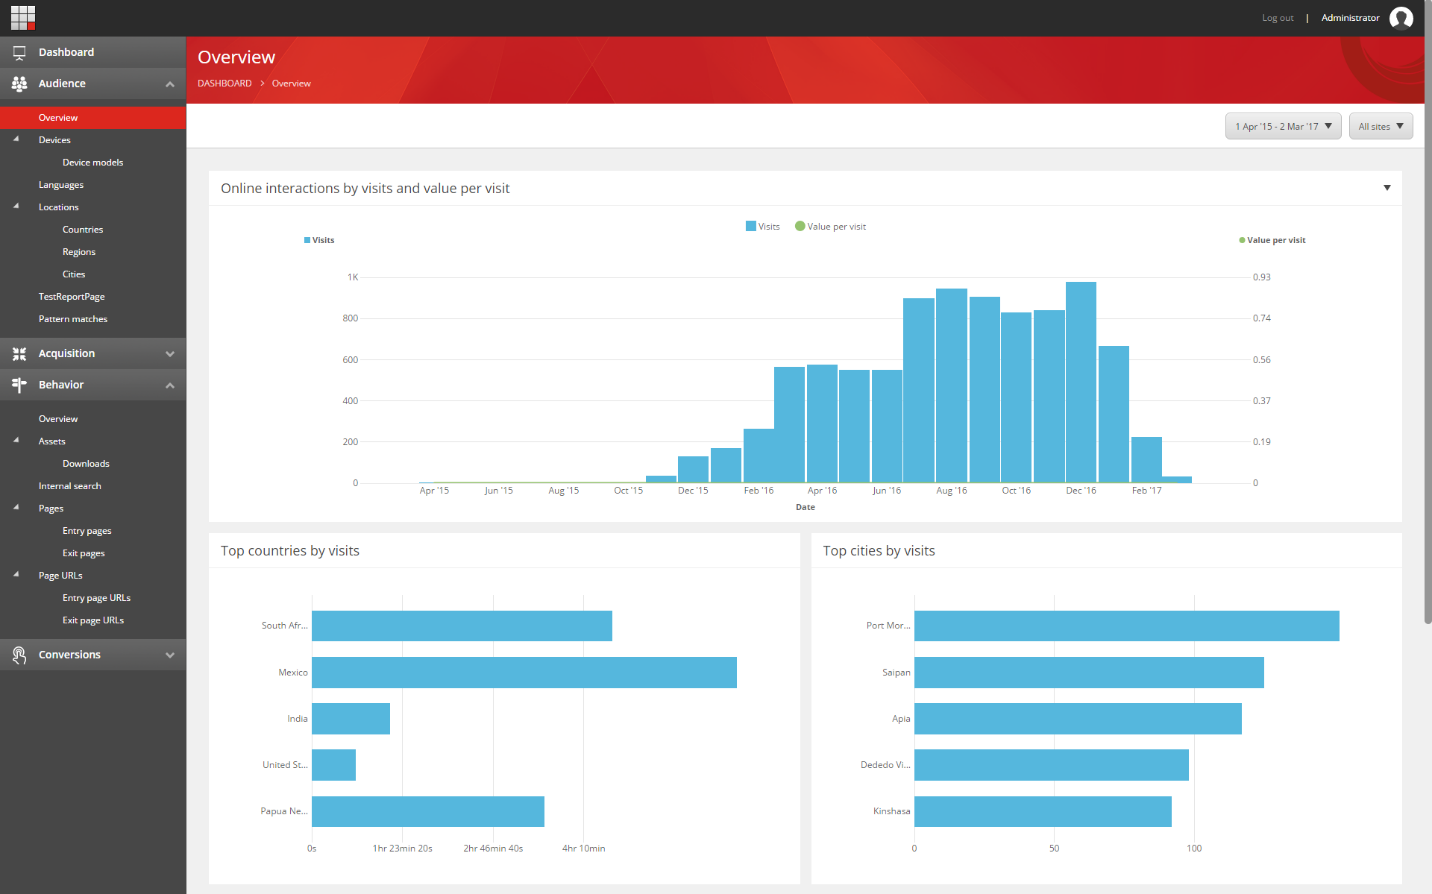Viewport: 1432px width, 894px height.
Task: Click the Port Mor... bar in cities chart
Action: [x=1126, y=626]
